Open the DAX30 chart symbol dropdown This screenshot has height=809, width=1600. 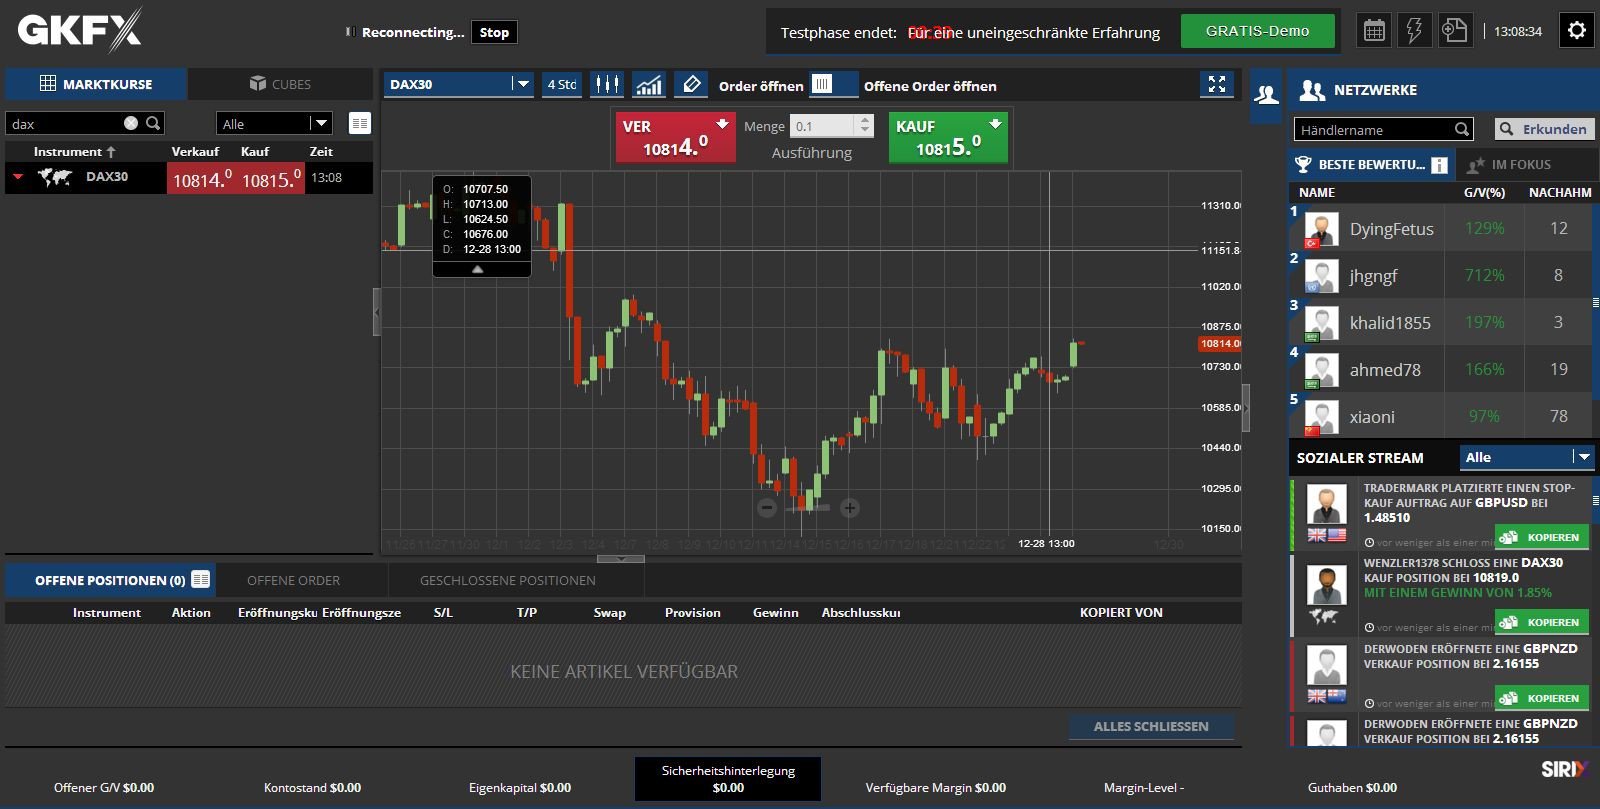[522, 84]
